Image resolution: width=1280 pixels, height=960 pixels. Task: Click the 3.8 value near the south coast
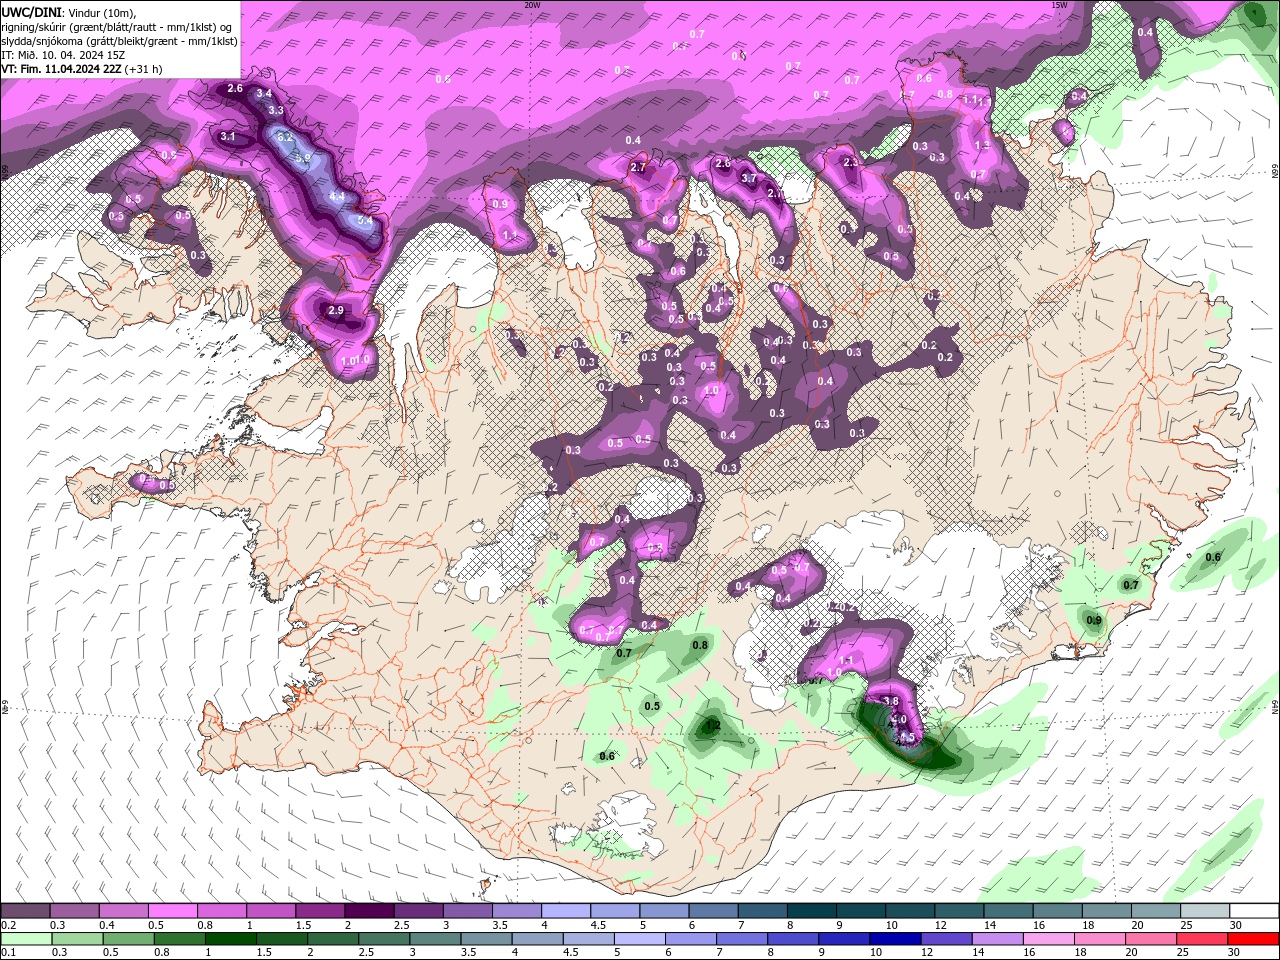[891, 701]
